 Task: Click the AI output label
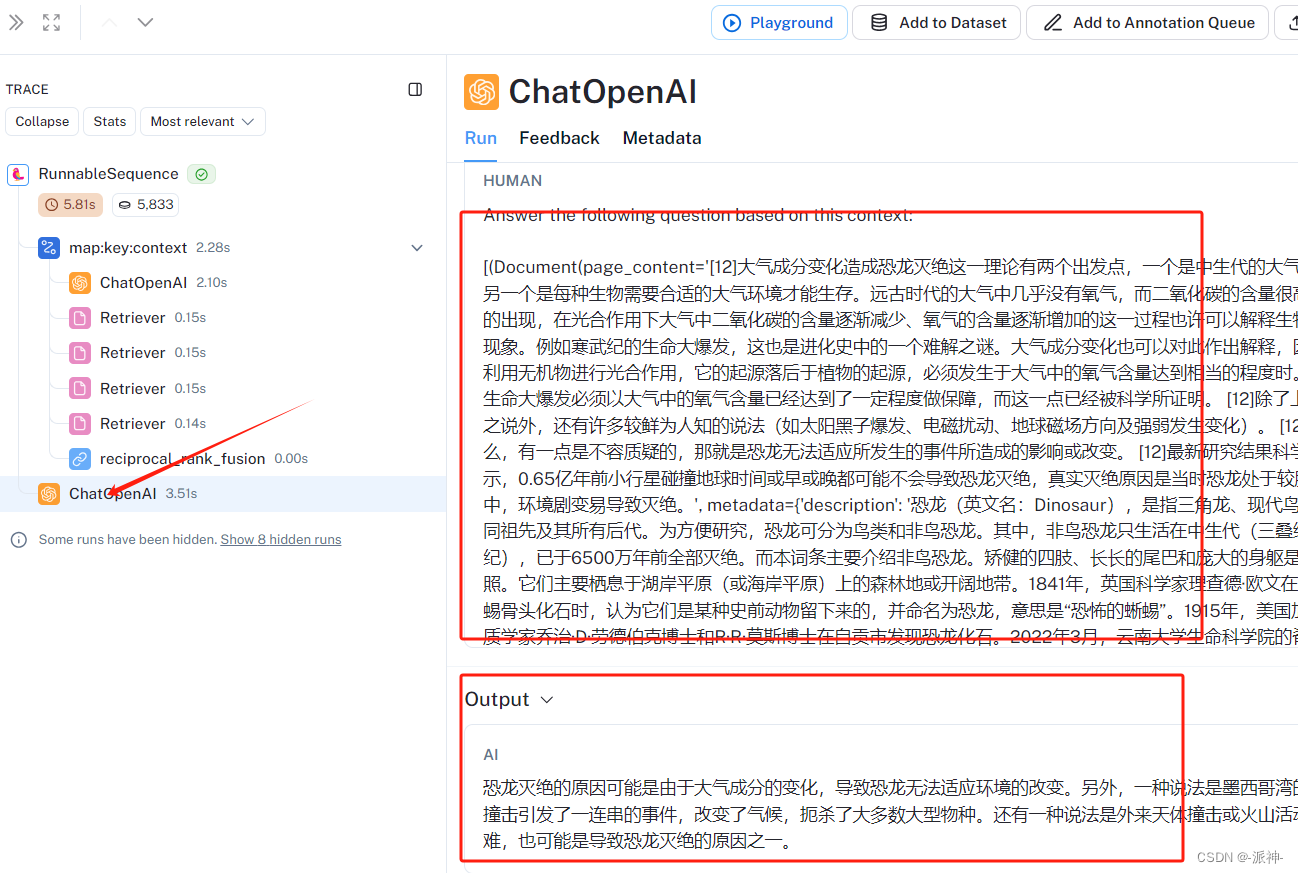click(491, 755)
